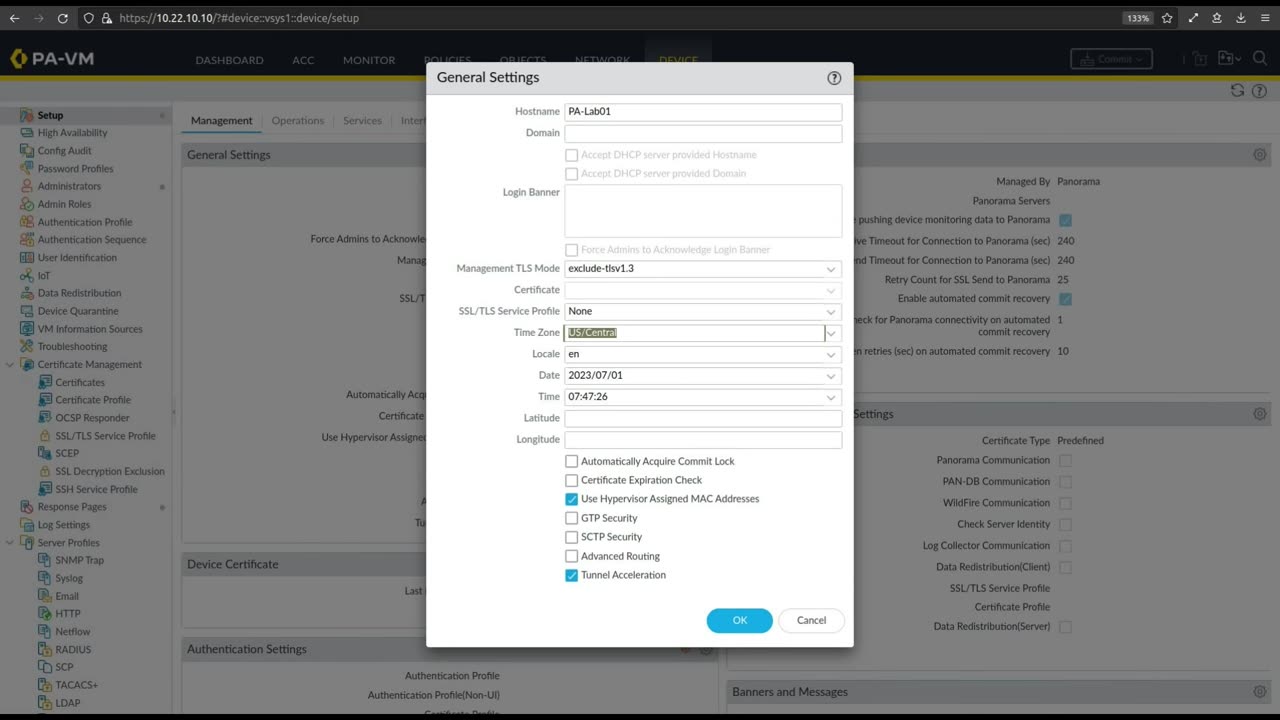
Task: Select the High Availability sidebar icon
Action: [x=28, y=133]
